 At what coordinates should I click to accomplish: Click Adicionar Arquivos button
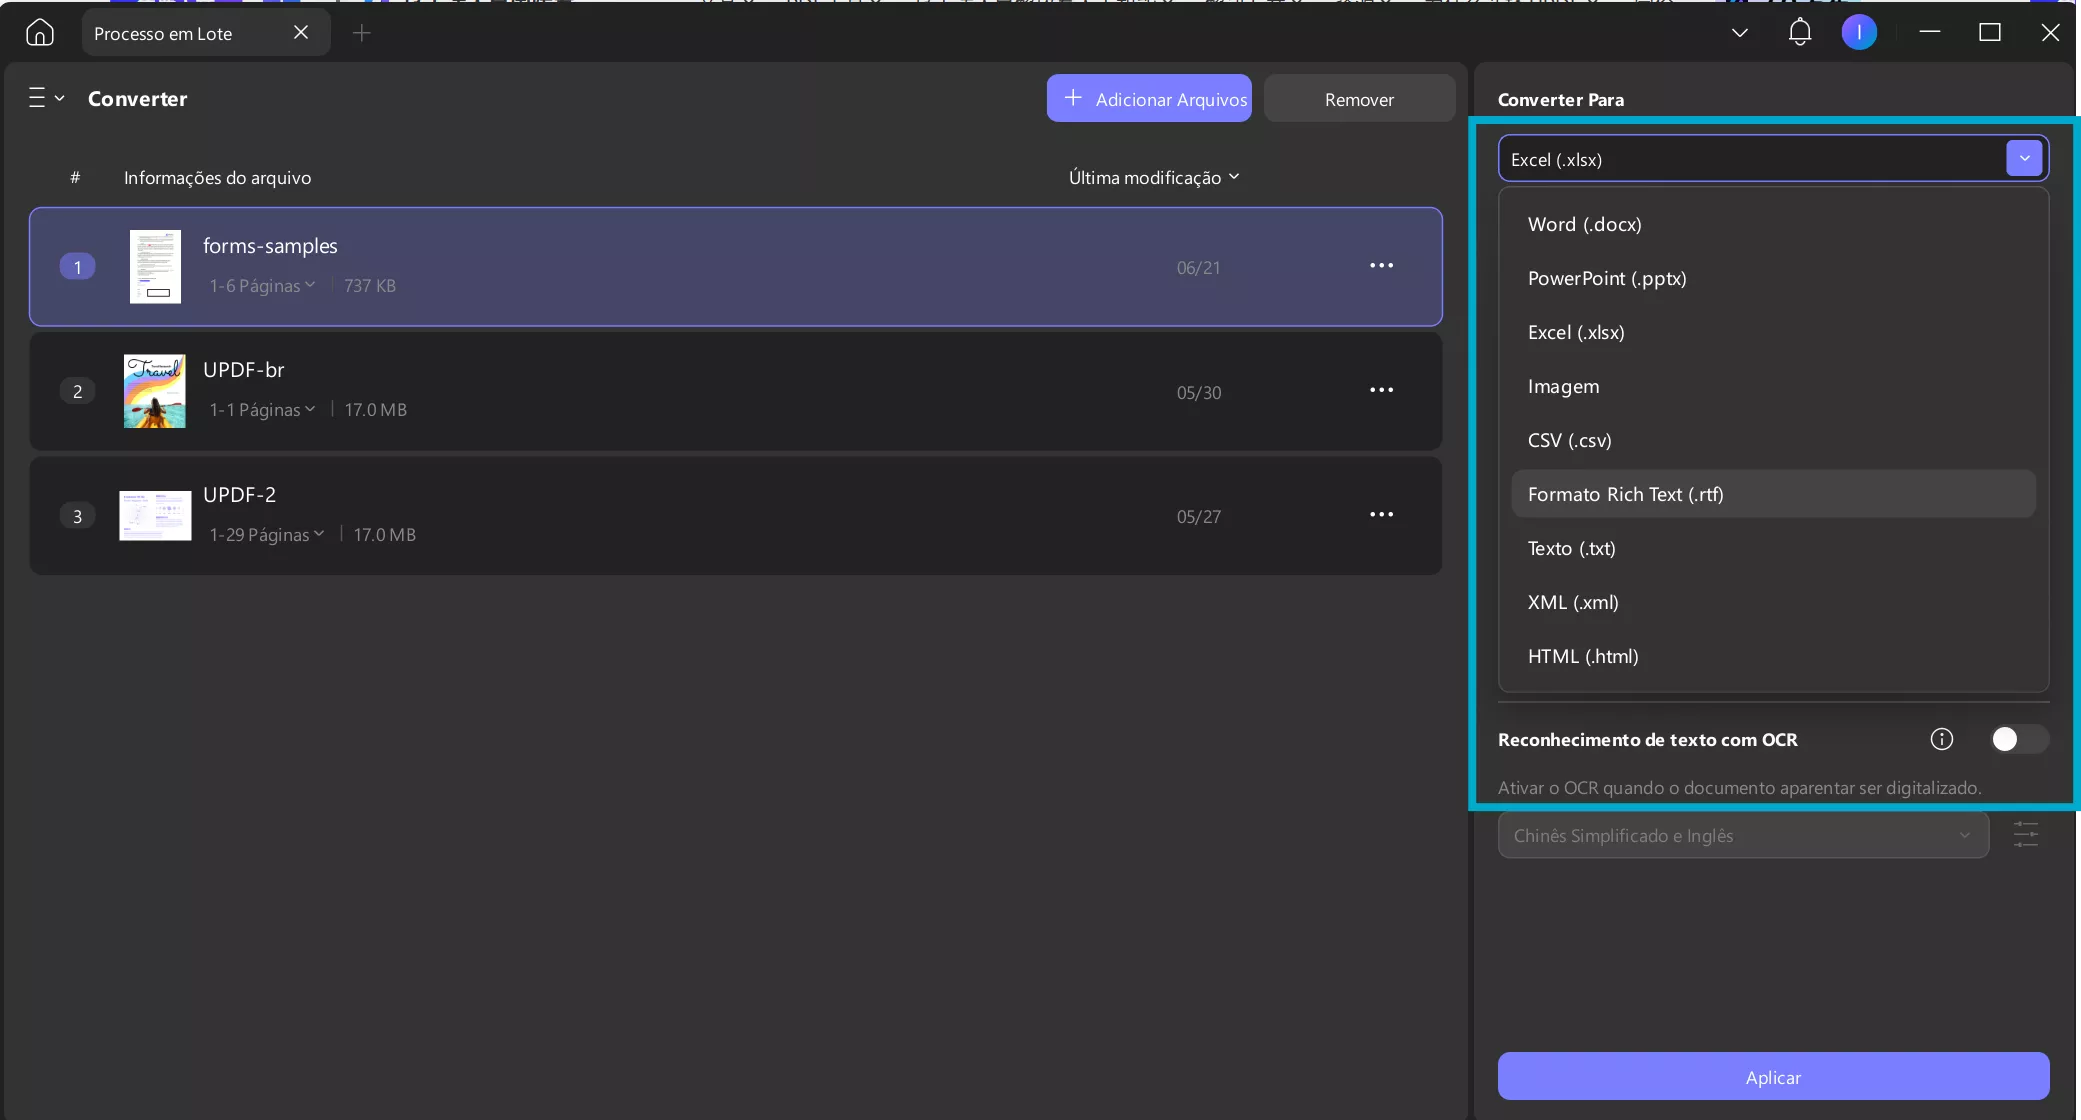pos(1149,99)
